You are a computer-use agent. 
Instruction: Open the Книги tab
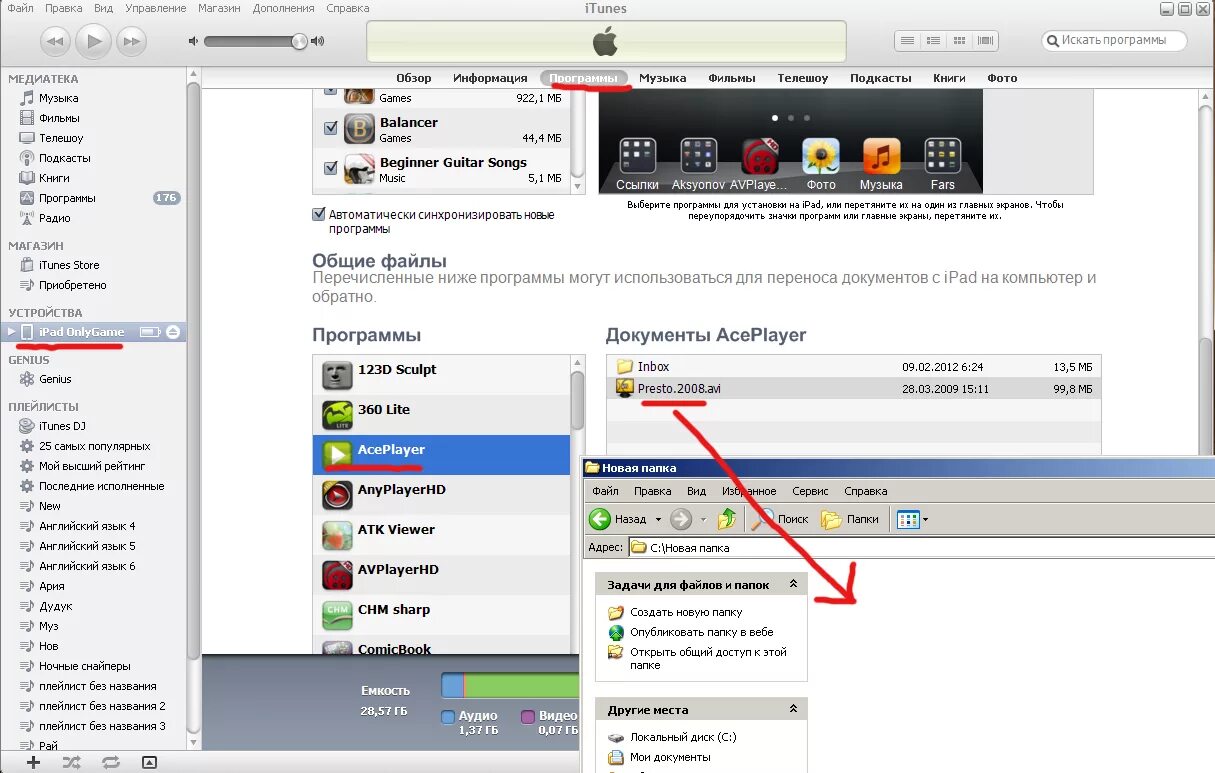[949, 78]
